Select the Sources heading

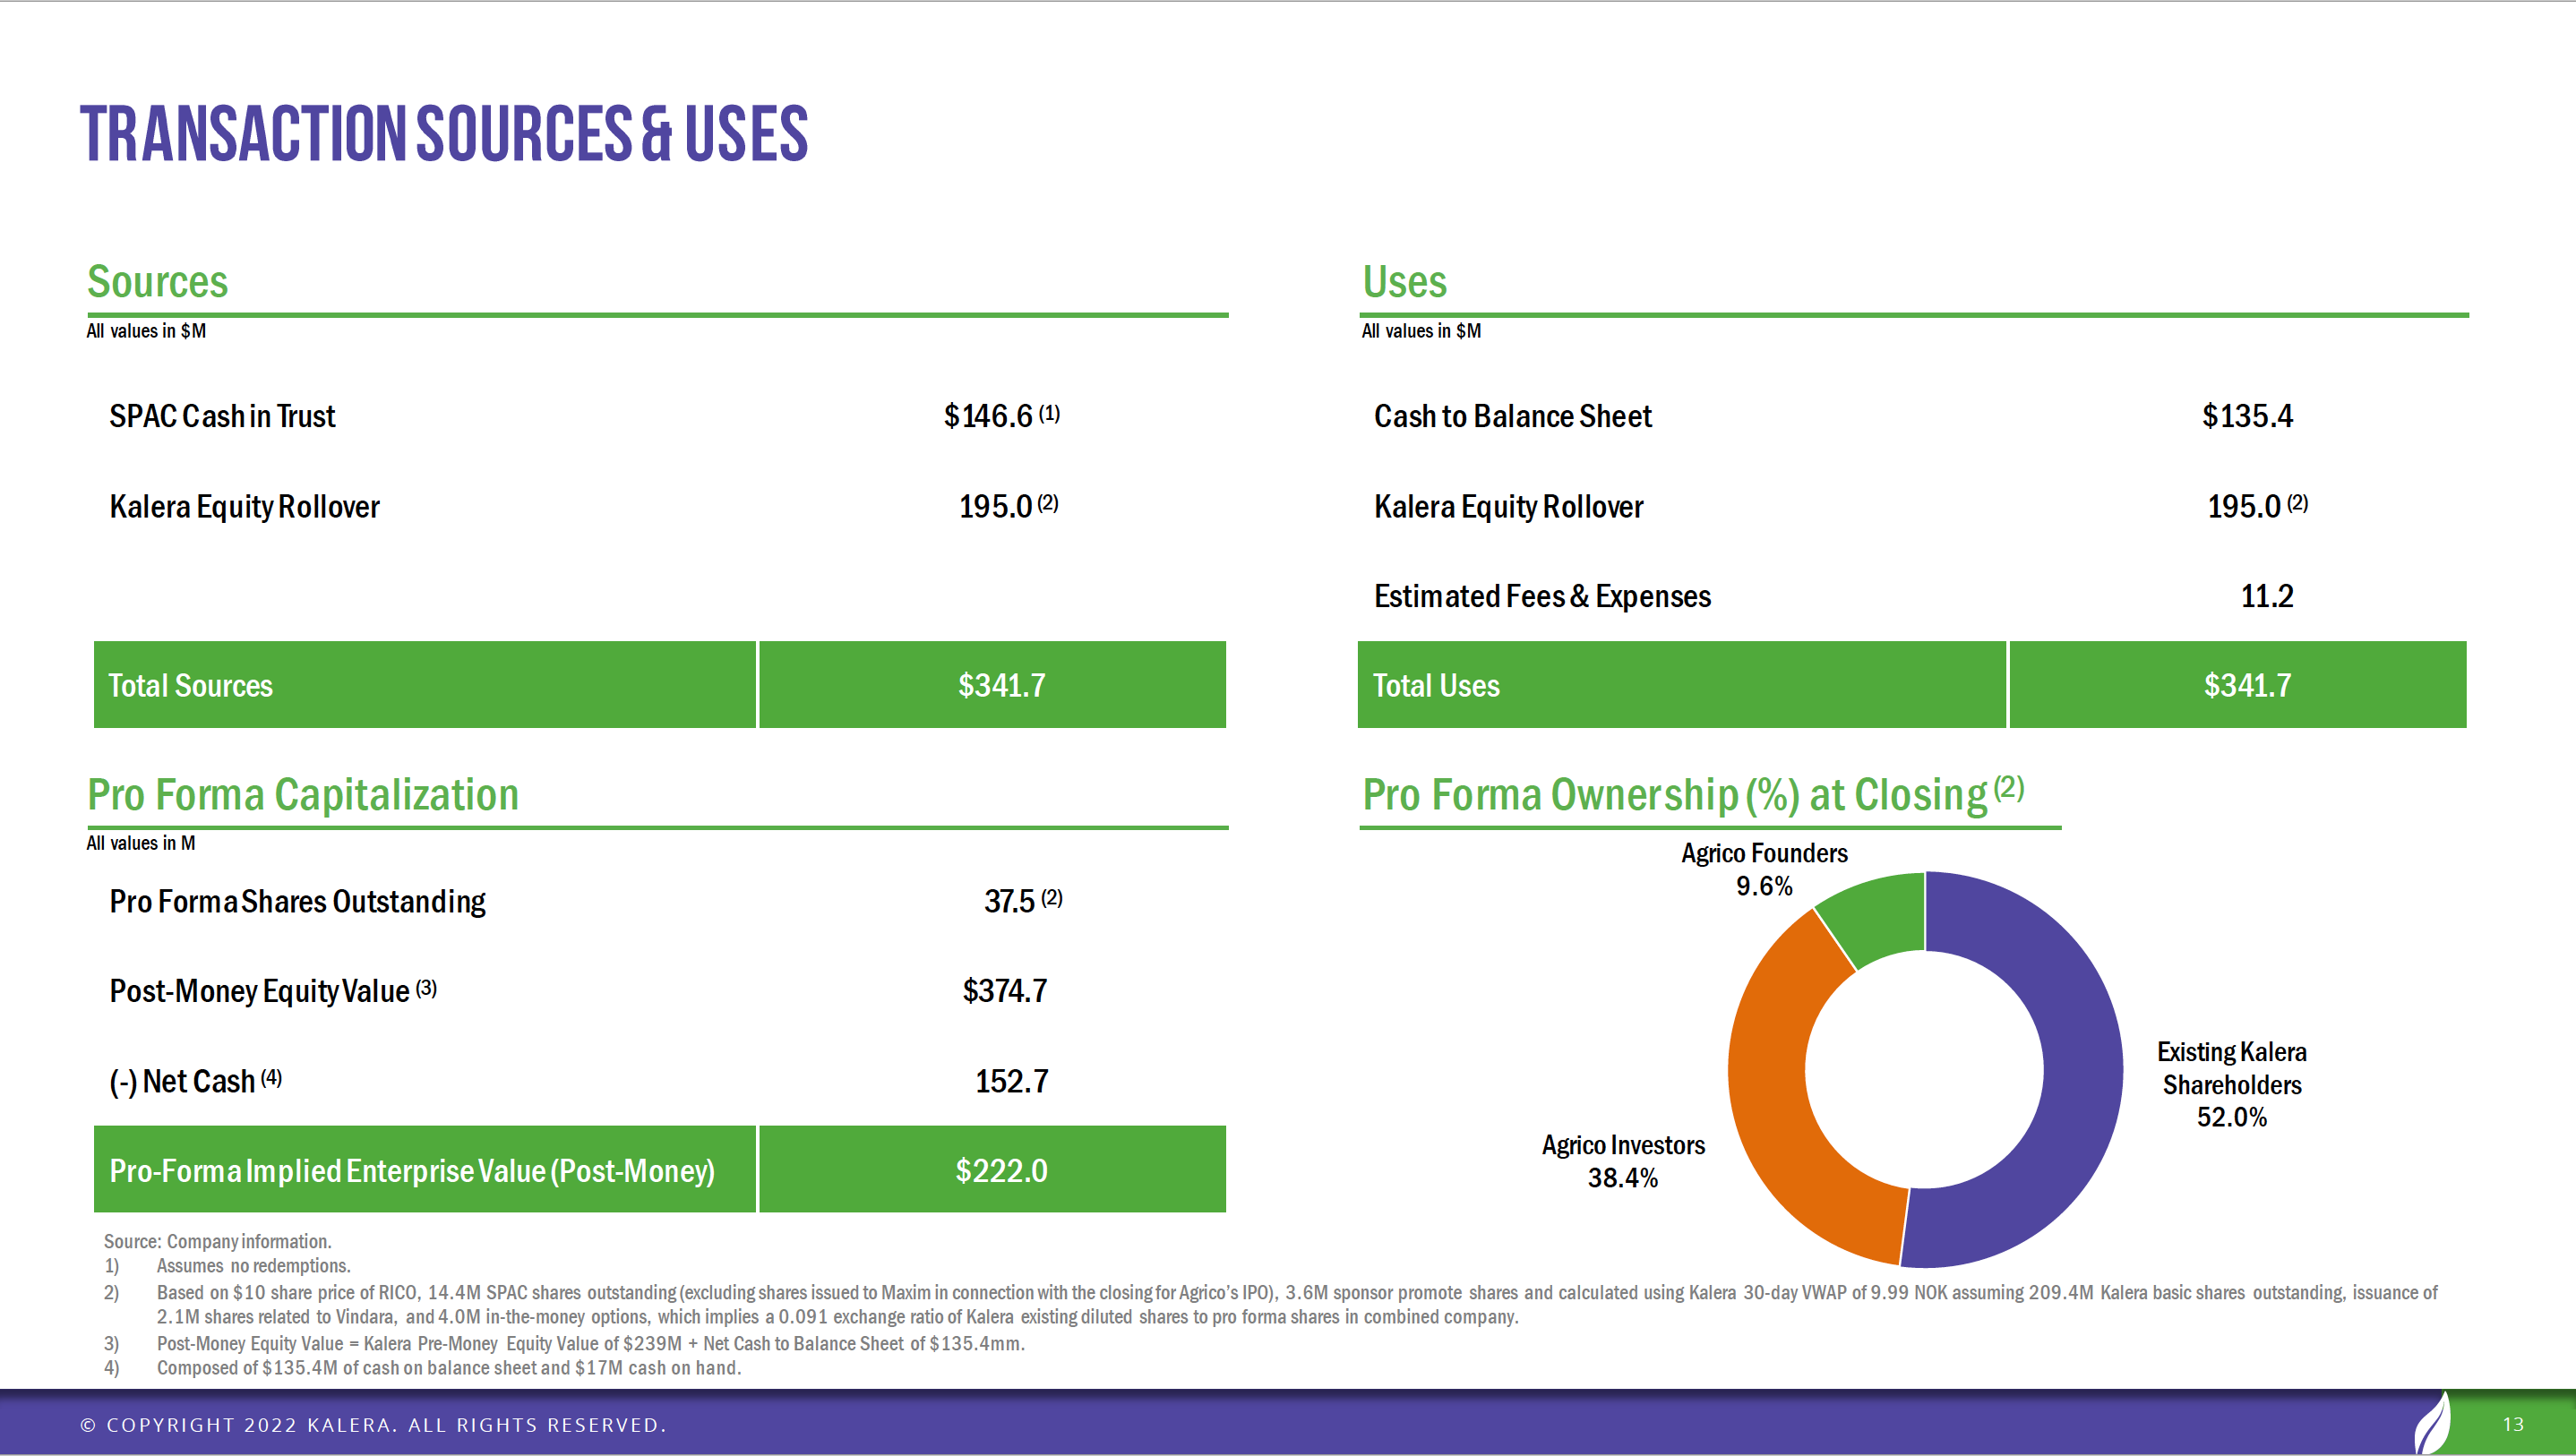(158, 281)
